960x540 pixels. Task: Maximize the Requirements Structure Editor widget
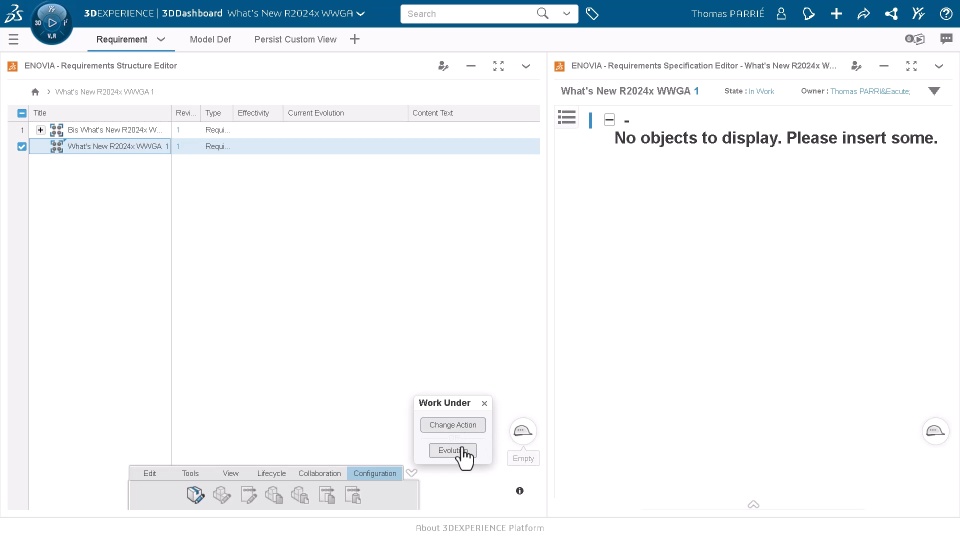tap(498, 66)
